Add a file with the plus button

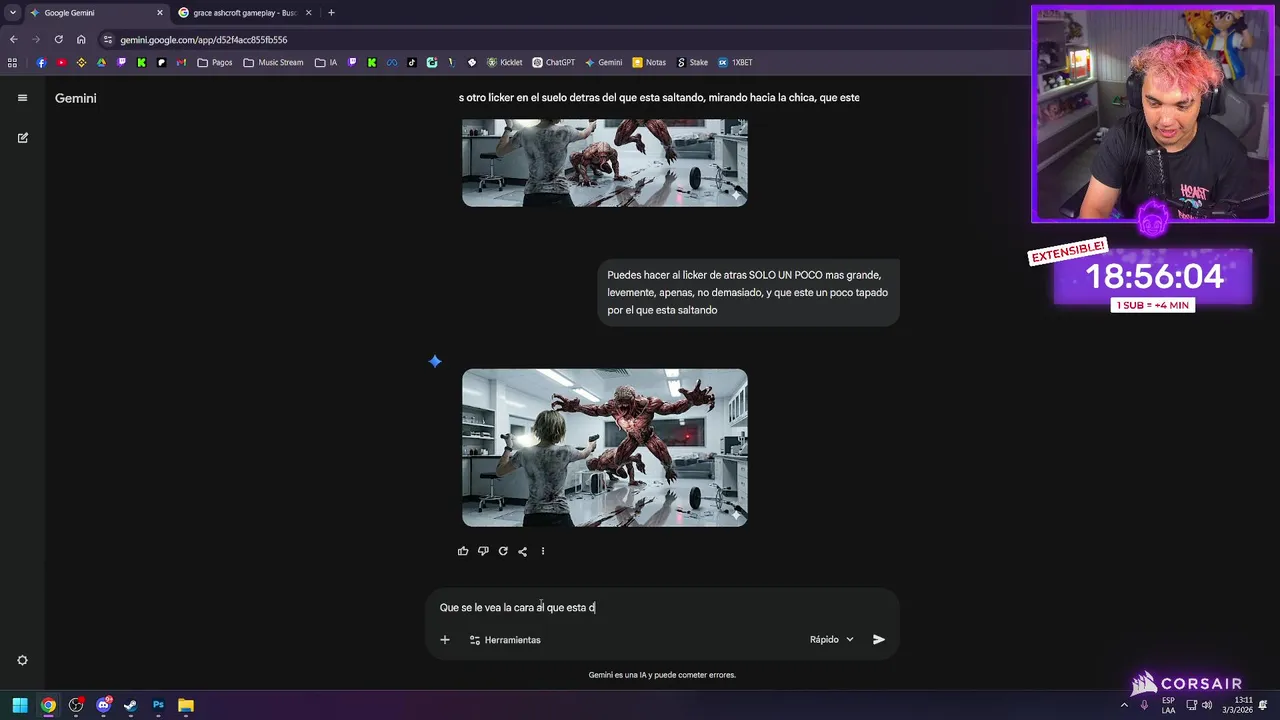(x=445, y=640)
